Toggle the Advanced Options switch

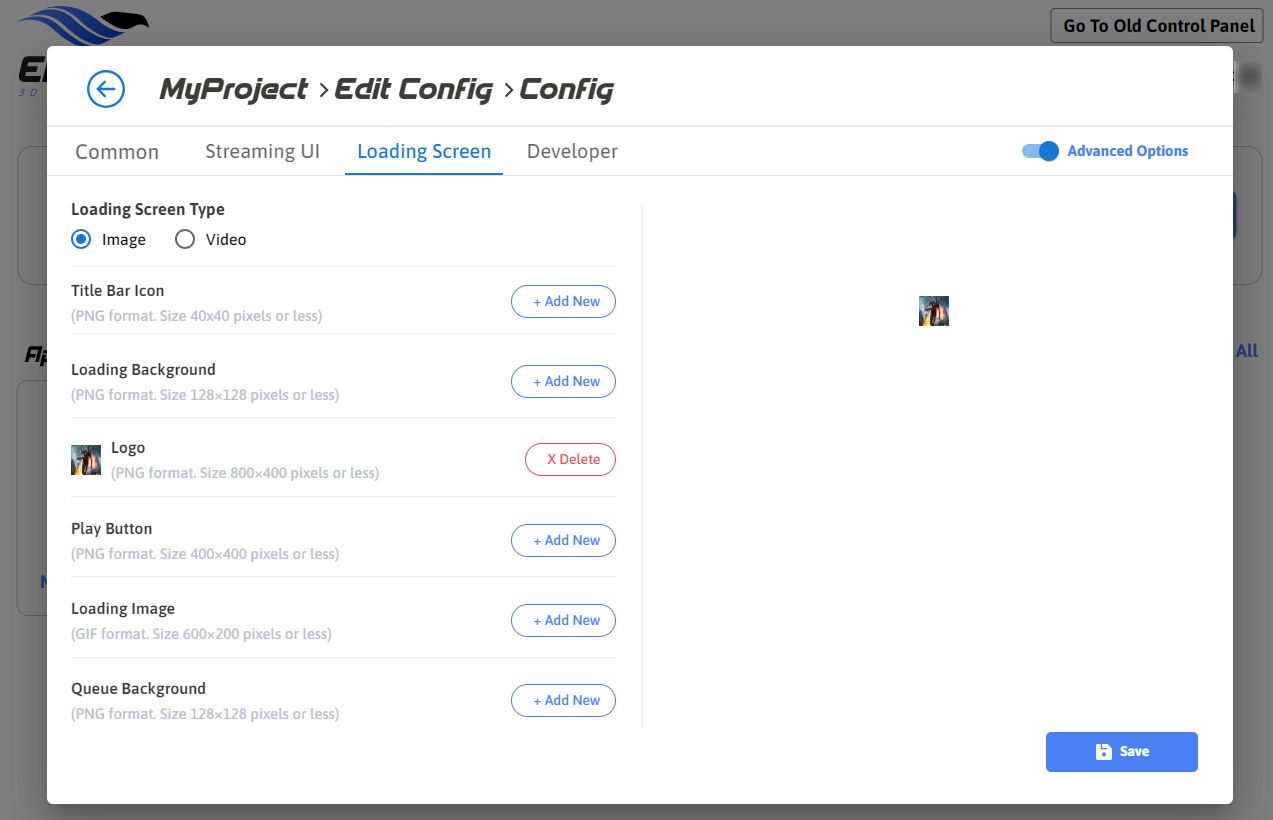pyautogui.click(x=1040, y=151)
